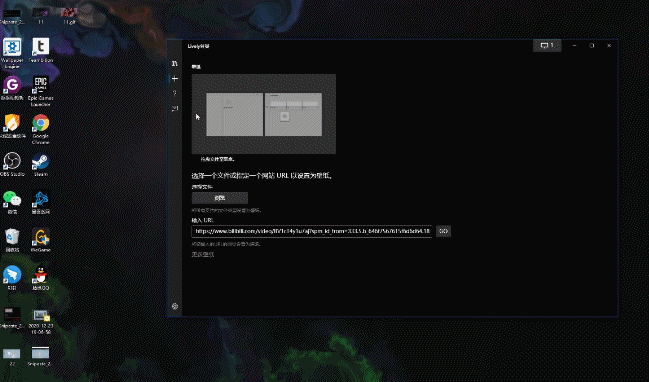Select the Steam desktop shortcut

[41, 164]
